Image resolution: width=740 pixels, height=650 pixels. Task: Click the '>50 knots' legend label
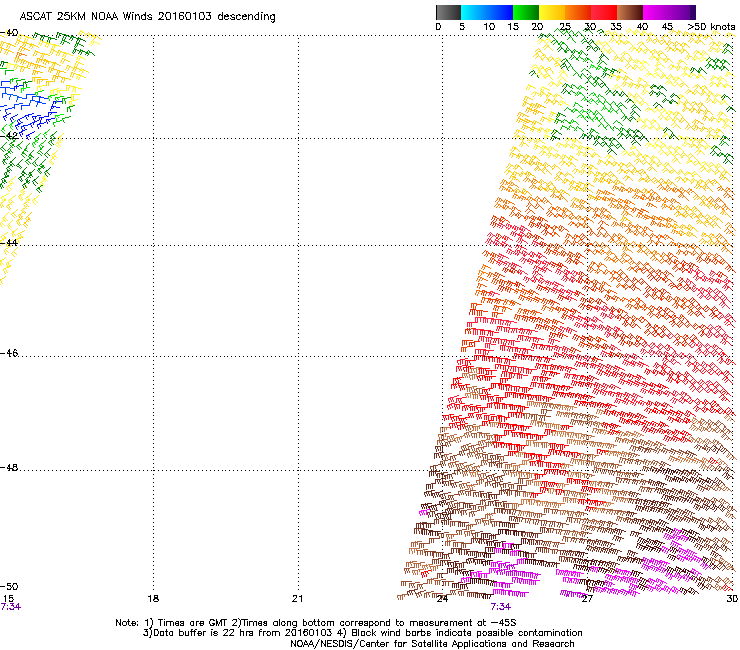pyautogui.click(x=711, y=27)
